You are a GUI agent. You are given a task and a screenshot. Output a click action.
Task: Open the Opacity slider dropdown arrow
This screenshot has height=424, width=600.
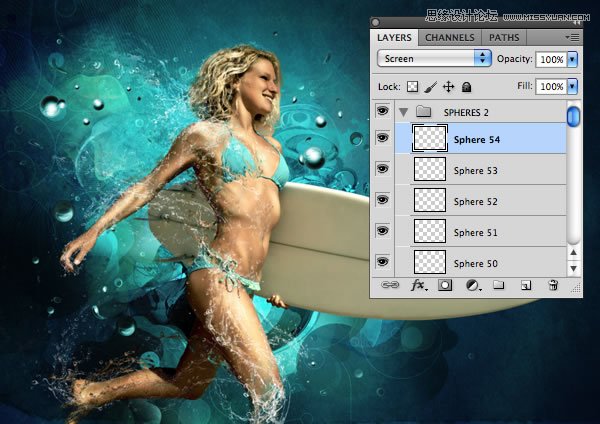572,59
